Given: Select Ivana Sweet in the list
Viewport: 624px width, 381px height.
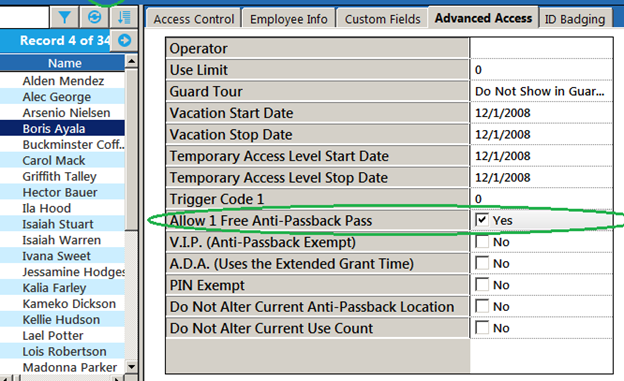Looking at the screenshot, I should point(62,256).
